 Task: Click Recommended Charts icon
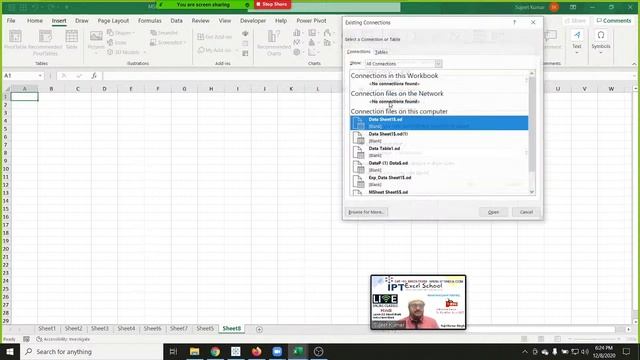(x=274, y=42)
